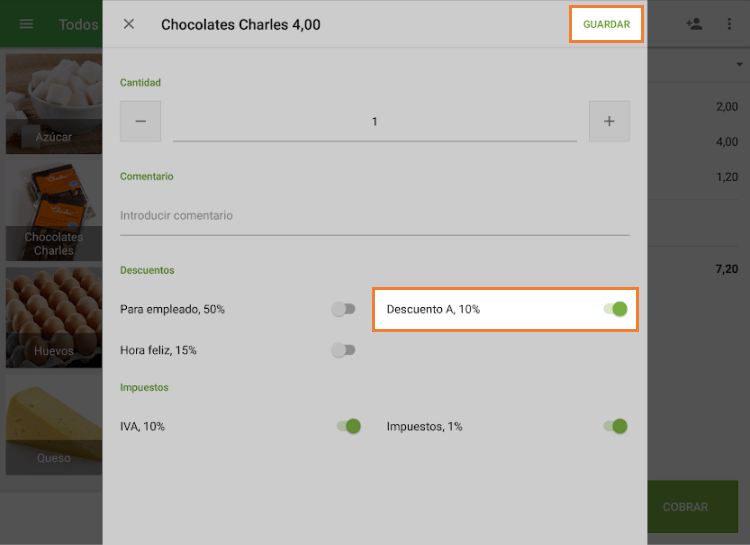This screenshot has height=545, width=750.
Task: Click the Introducir comentario field
Action: (x=375, y=216)
